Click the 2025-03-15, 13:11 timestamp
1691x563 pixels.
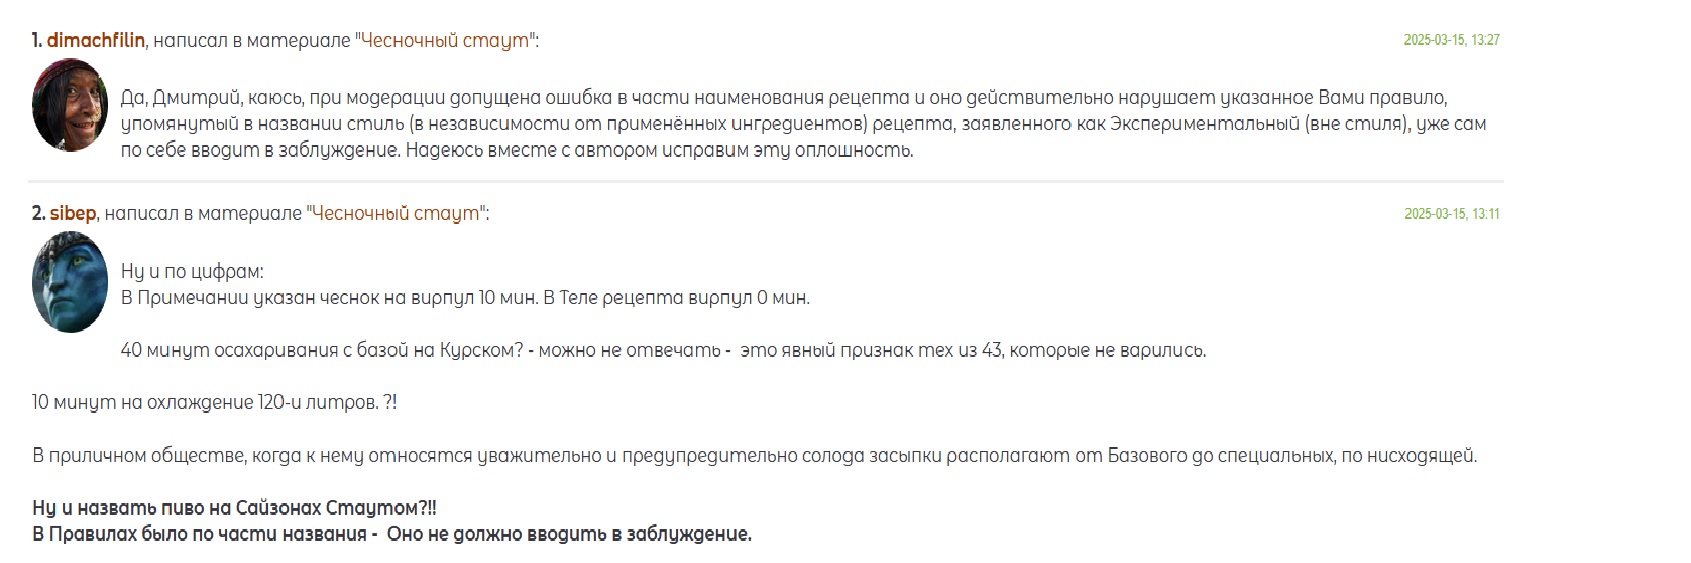[1451, 214]
